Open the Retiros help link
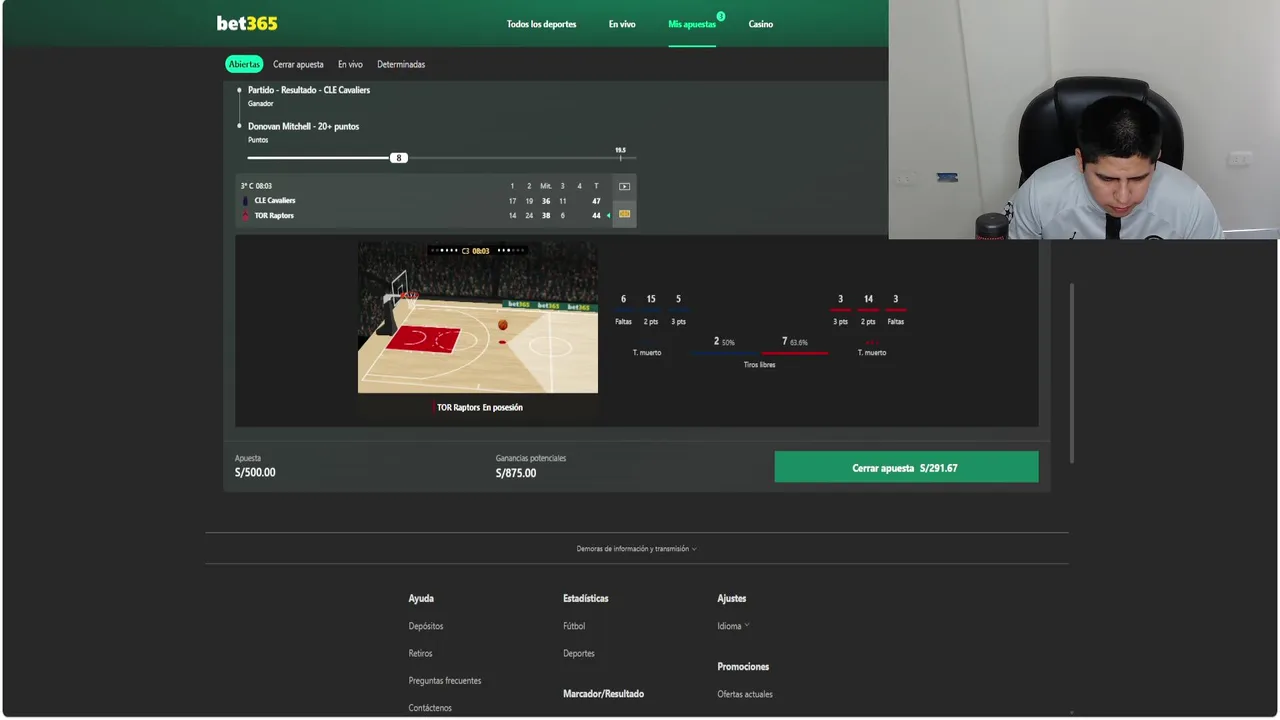The image size is (1280, 720). pos(420,653)
